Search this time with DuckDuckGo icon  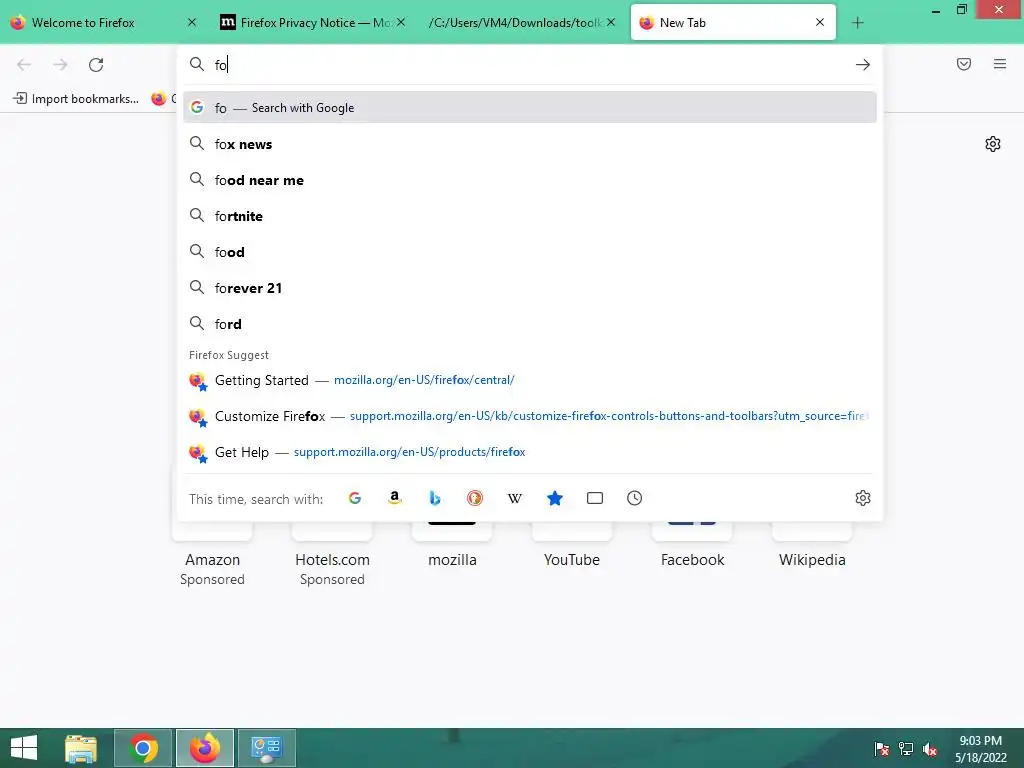pos(475,498)
